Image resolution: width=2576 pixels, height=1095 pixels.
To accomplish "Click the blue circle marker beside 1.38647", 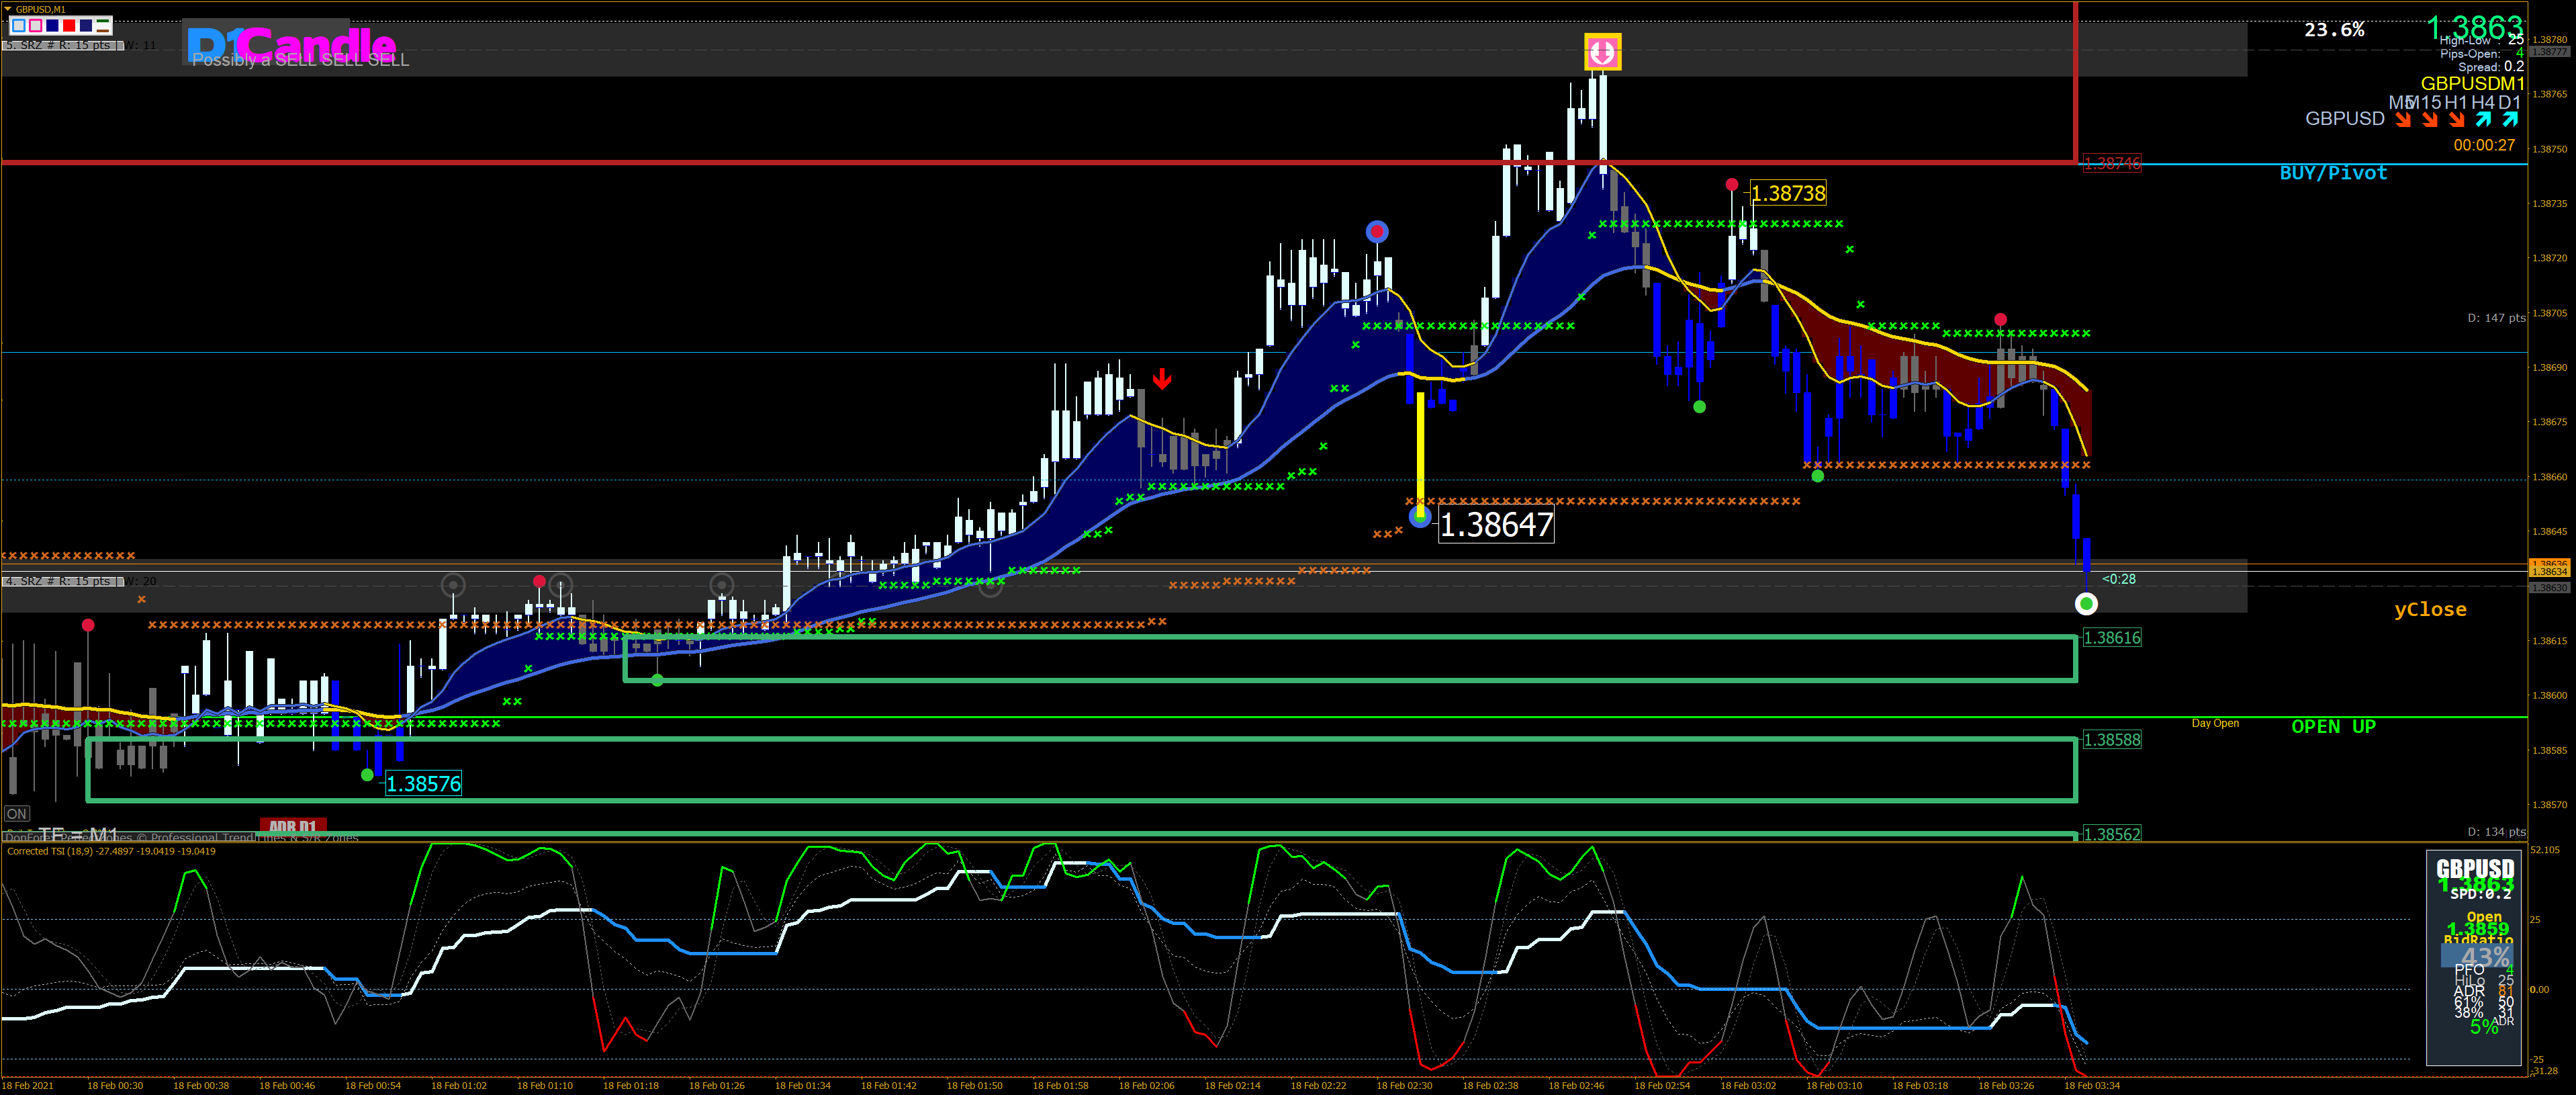I will coord(1419,516).
